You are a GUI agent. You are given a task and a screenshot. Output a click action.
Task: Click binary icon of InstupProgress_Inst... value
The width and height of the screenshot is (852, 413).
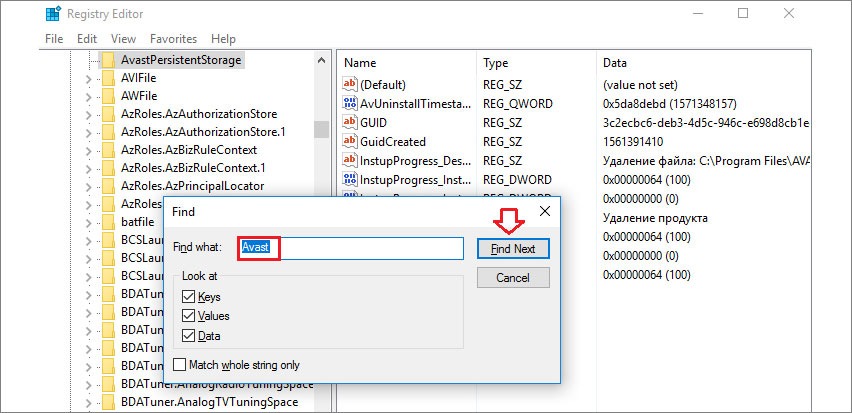[x=349, y=179]
